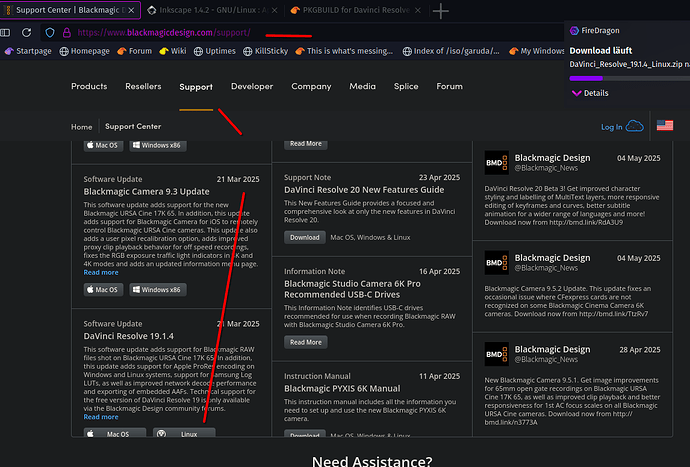This screenshot has width=690, height=467.
Task: Read more about DaVinci Resolve 19.1.4
Action: pos(101,417)
